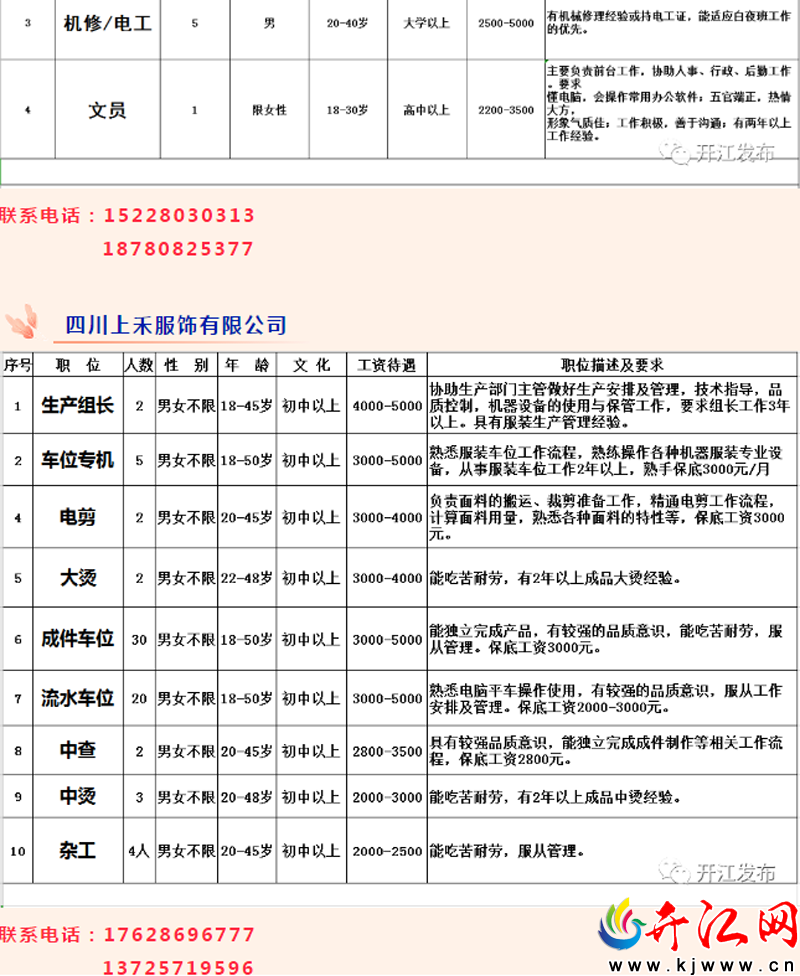This screenshot has width=800, height=976.
Task: Click the 文员 job title cell
Action: pos(107,110)
